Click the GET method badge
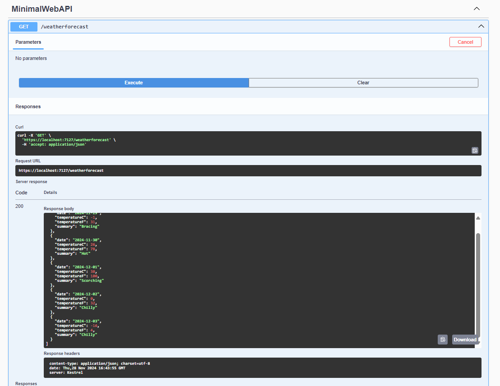Screen dimensions: 500x386 [x=24, y=27]
